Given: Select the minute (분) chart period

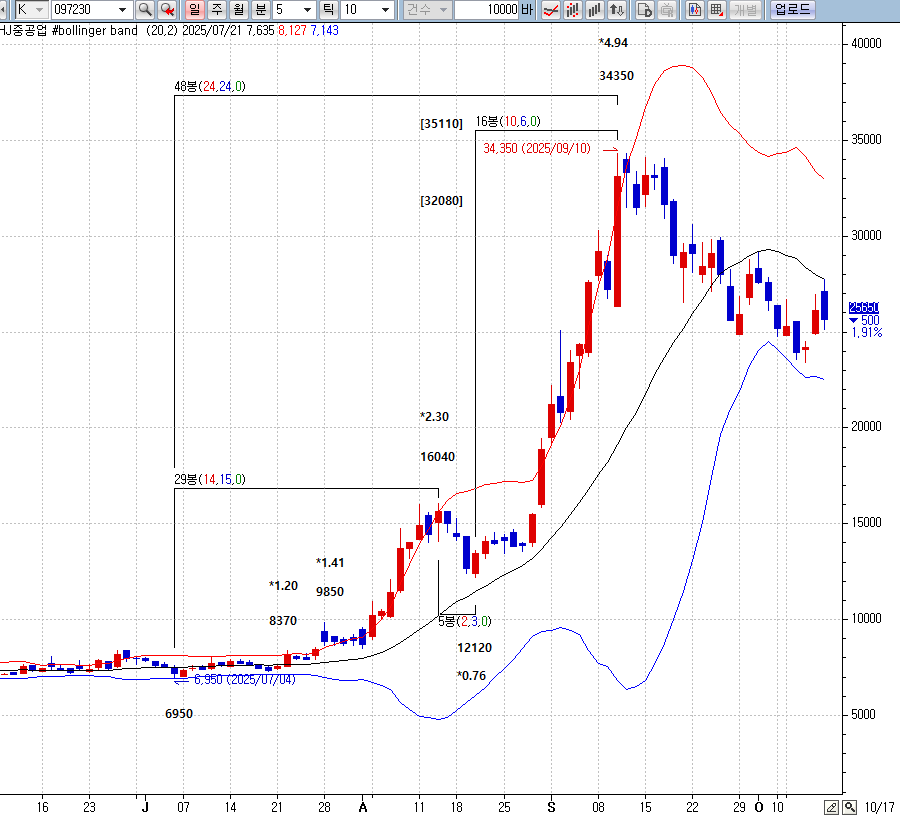Looking at the screenshot, I should [x=260, y=10].
